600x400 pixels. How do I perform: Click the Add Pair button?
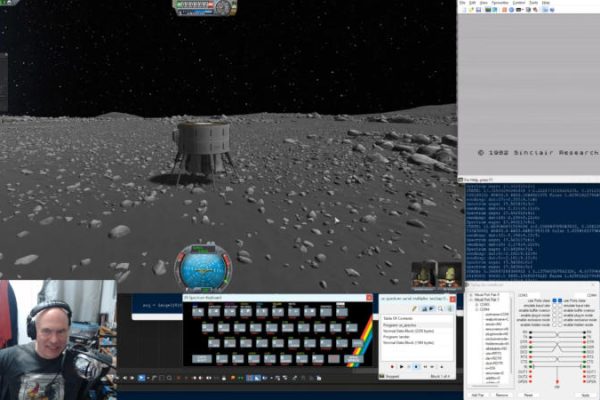click(474, 396)
